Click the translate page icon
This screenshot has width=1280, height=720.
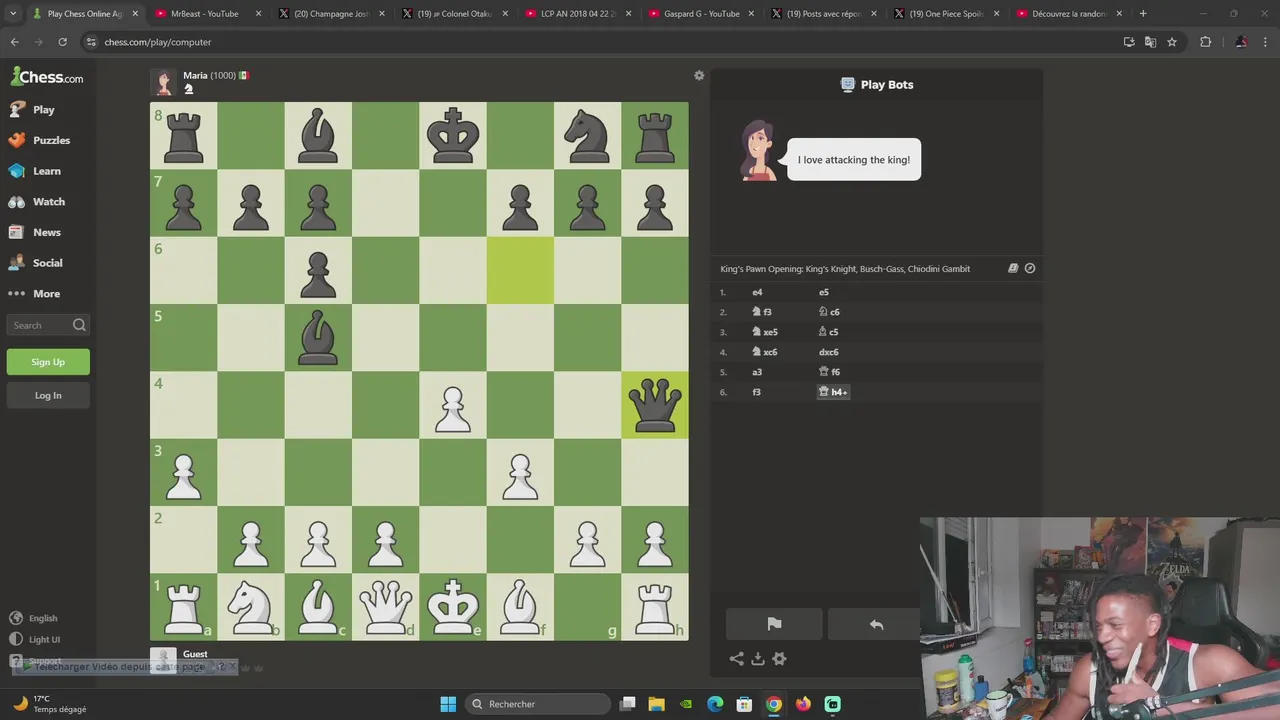tap(1150, 42)
